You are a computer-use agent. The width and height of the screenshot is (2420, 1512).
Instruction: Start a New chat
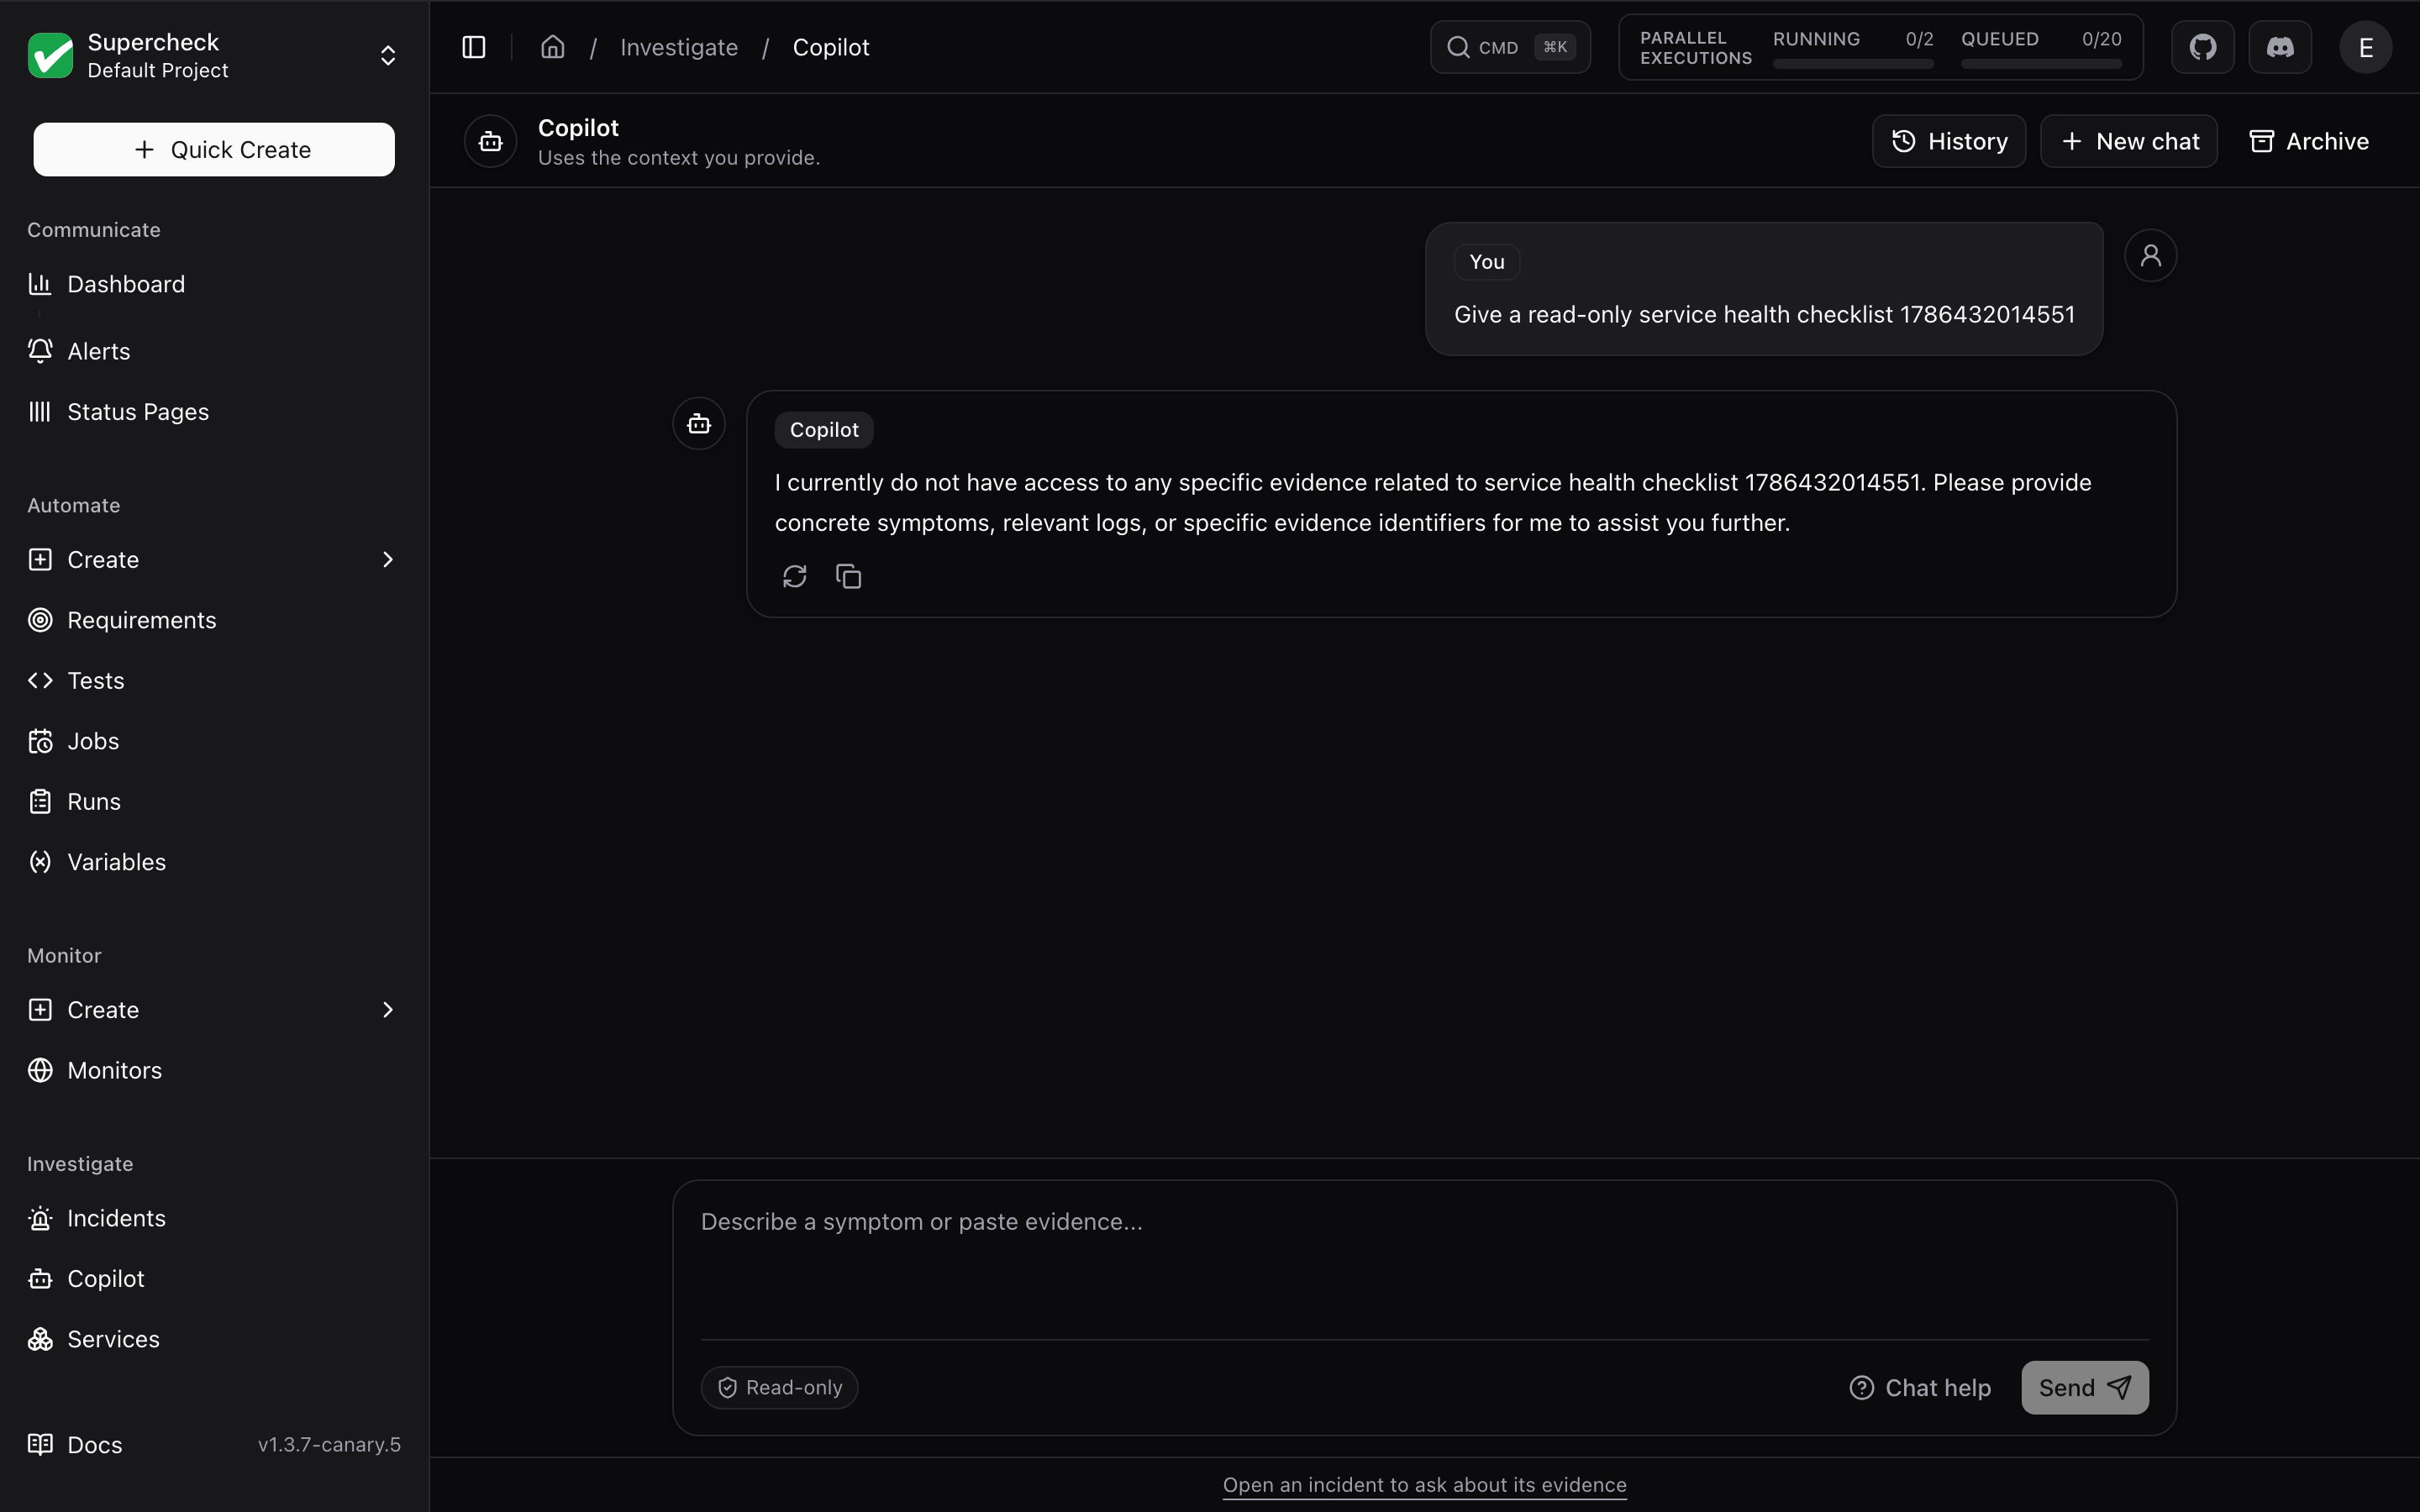tap(2129, 141)
